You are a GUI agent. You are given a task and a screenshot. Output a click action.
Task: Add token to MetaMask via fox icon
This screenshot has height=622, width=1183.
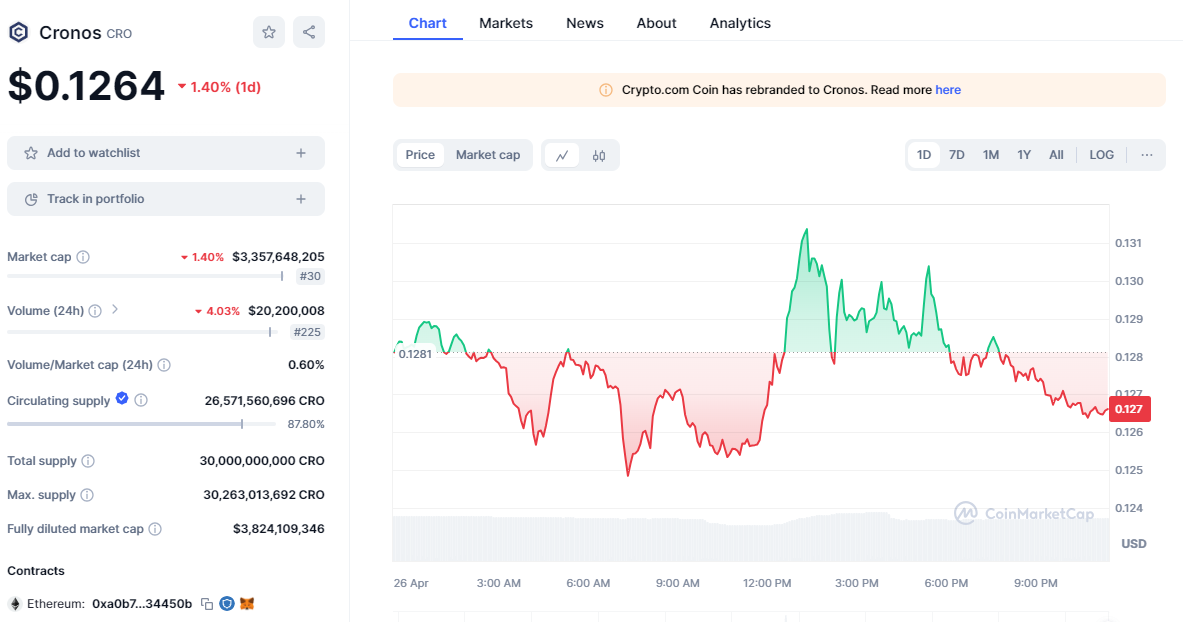coord(247,604)
